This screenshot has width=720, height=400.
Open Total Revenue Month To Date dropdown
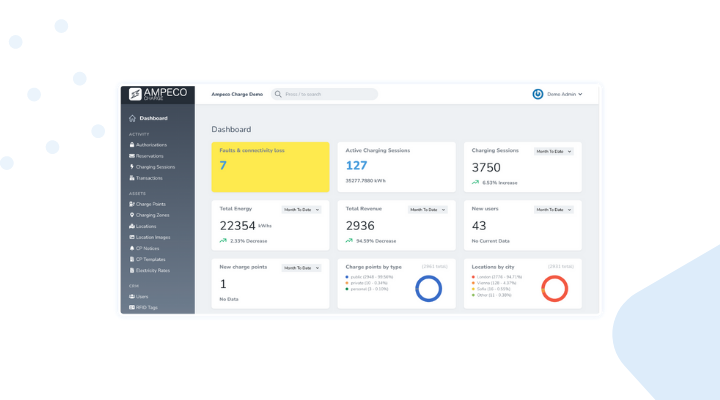click(428, 210)
